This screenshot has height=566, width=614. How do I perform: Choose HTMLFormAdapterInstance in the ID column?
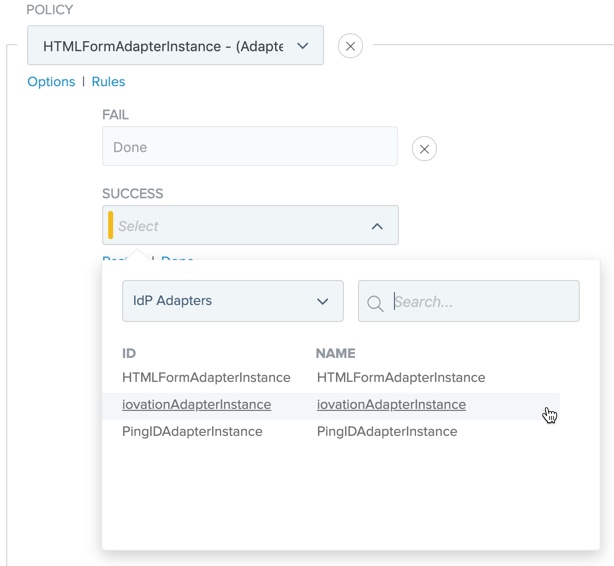click(206, 378)
